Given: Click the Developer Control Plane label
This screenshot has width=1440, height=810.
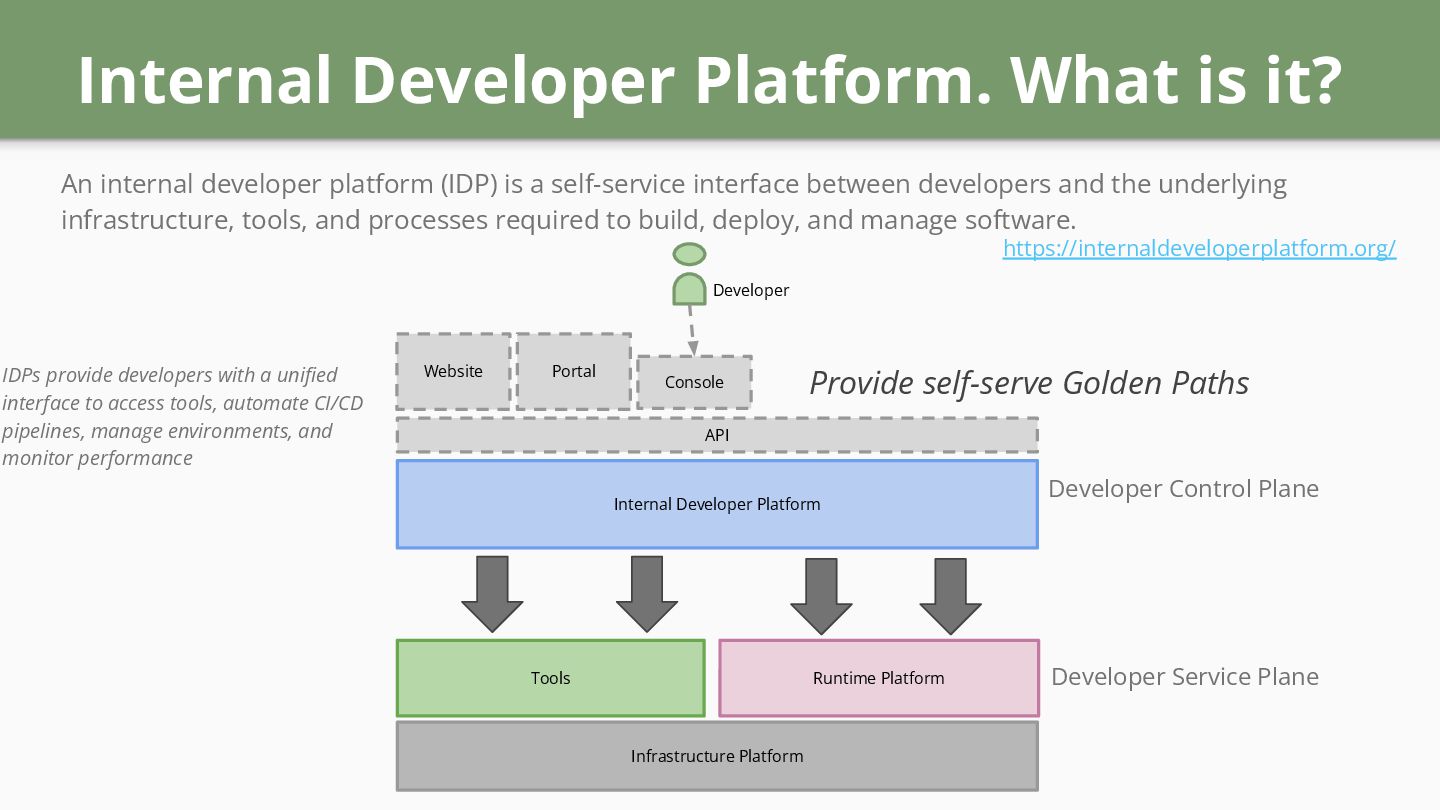Looking at the screenshot, I should pos(1183,489).
